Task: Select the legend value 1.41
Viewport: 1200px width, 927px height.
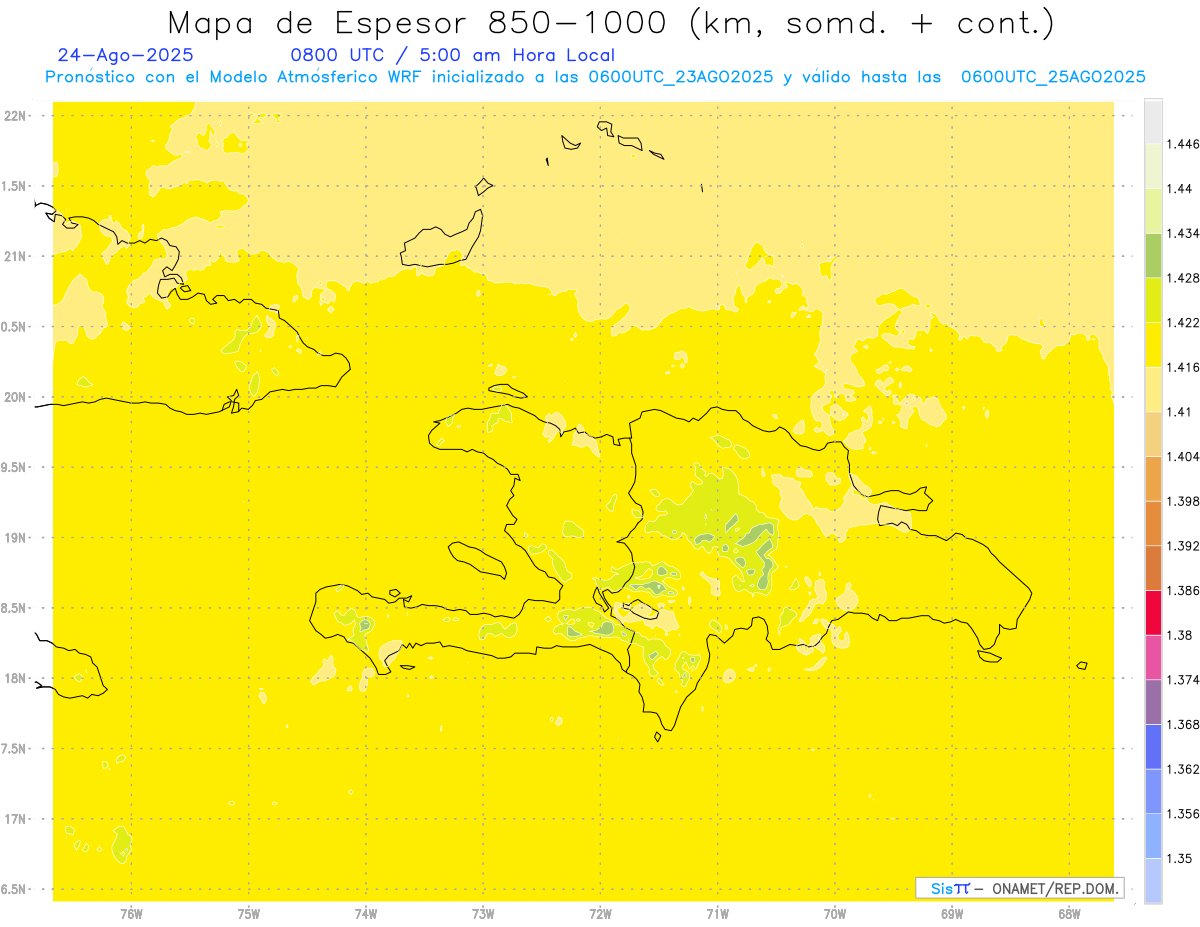Action: [1180, 412]
